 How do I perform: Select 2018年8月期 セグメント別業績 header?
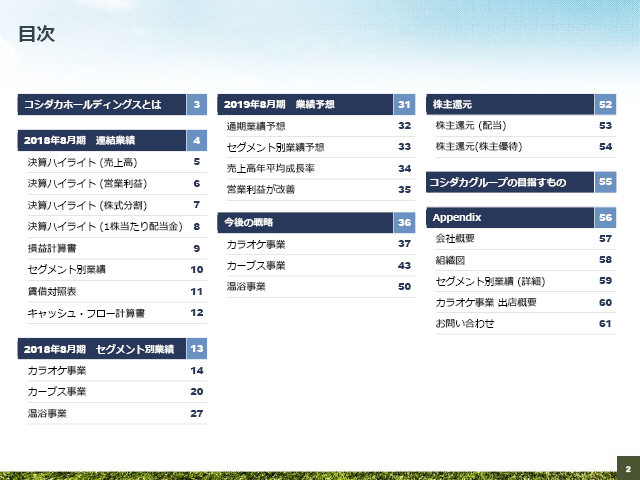pos(112,349)
